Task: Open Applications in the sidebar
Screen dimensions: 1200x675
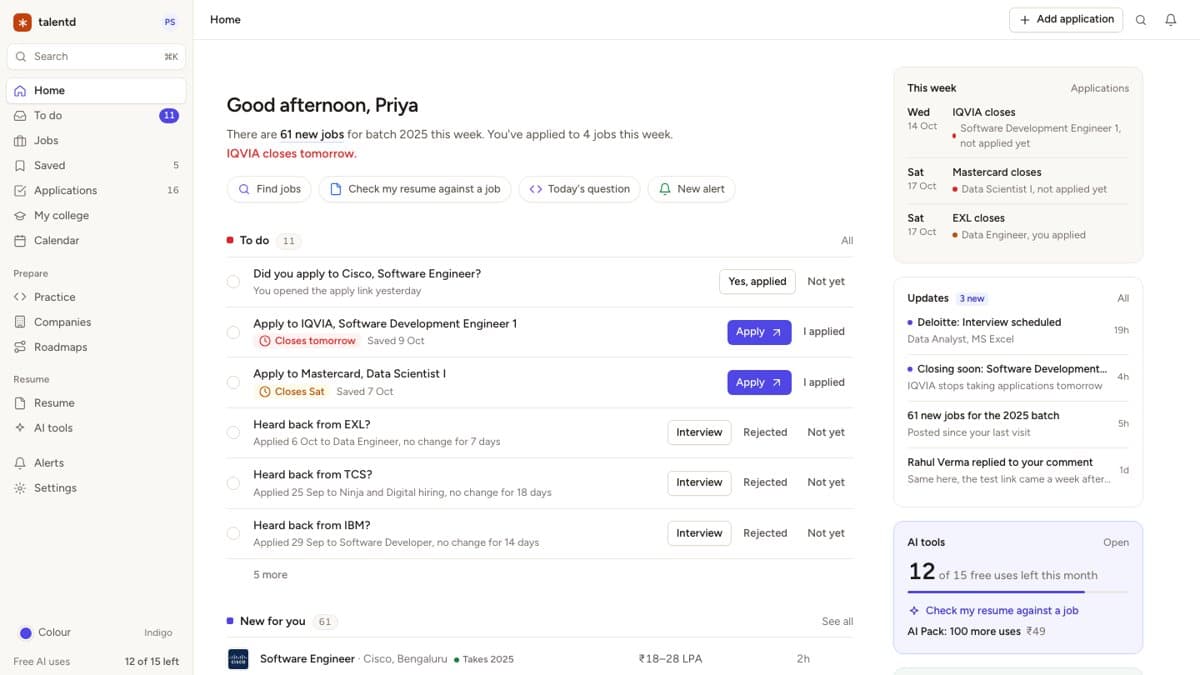Action: point(96,190)
